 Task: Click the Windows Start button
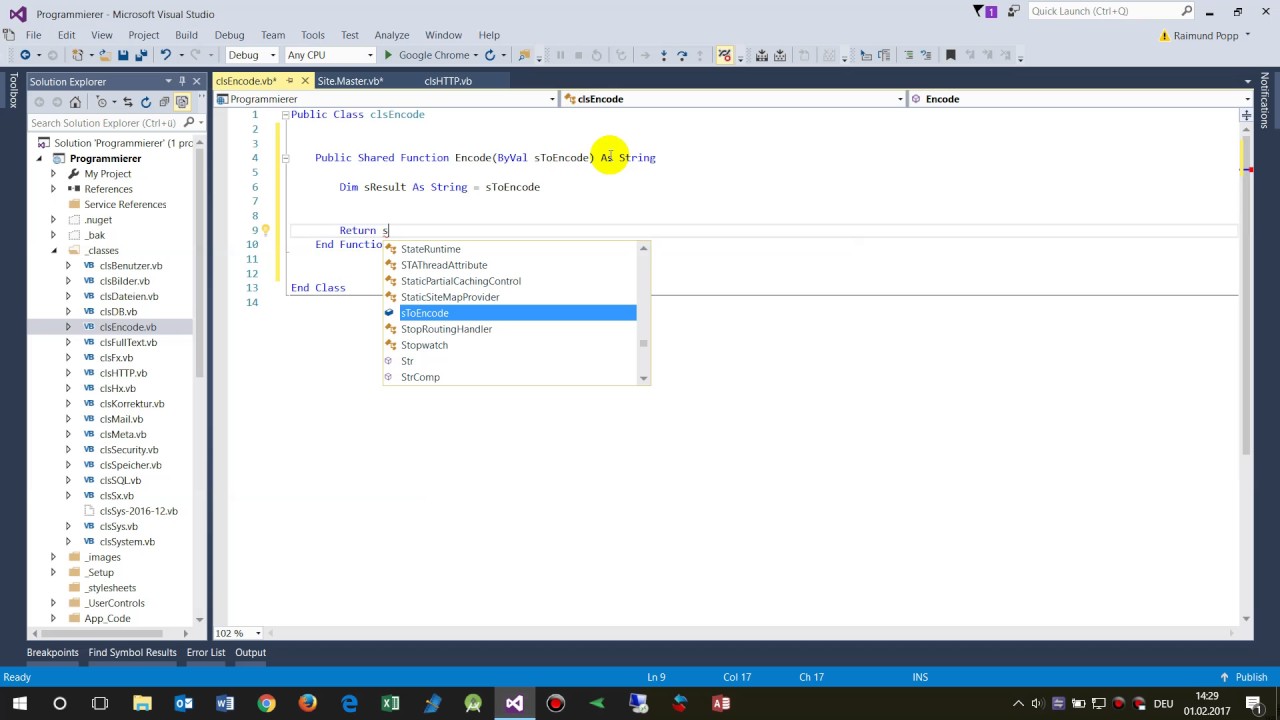pyautogui.click(x=19, y=704)
